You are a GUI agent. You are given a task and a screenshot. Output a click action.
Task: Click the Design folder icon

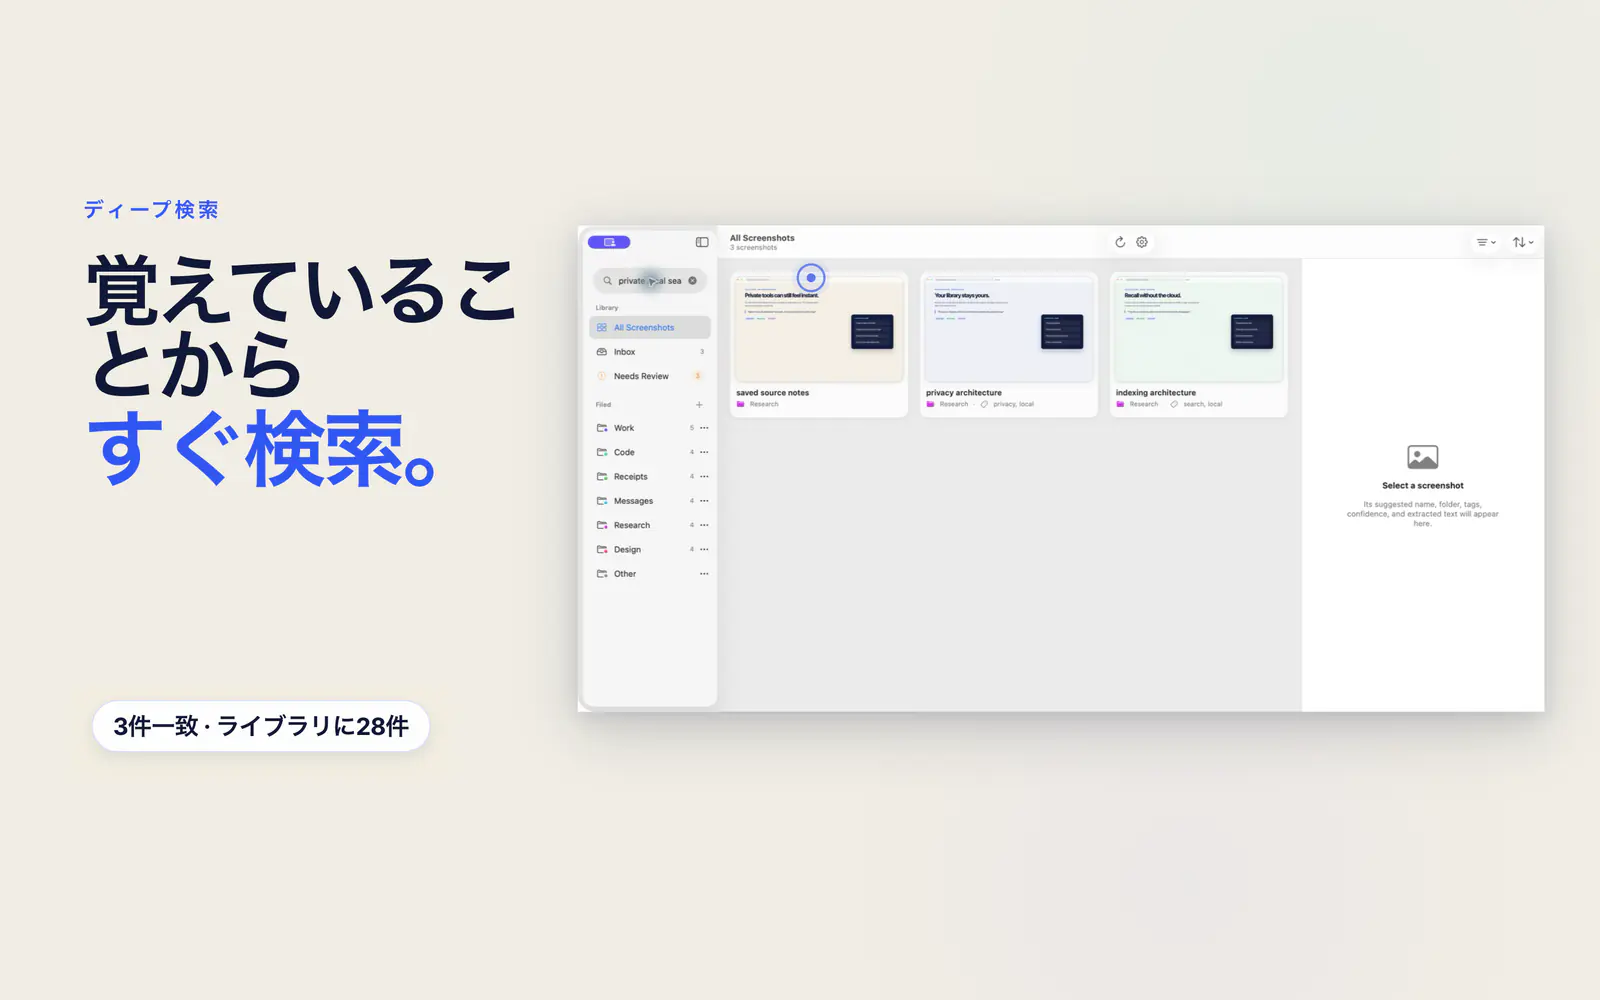pyautogui.click(x=602, y=550)
